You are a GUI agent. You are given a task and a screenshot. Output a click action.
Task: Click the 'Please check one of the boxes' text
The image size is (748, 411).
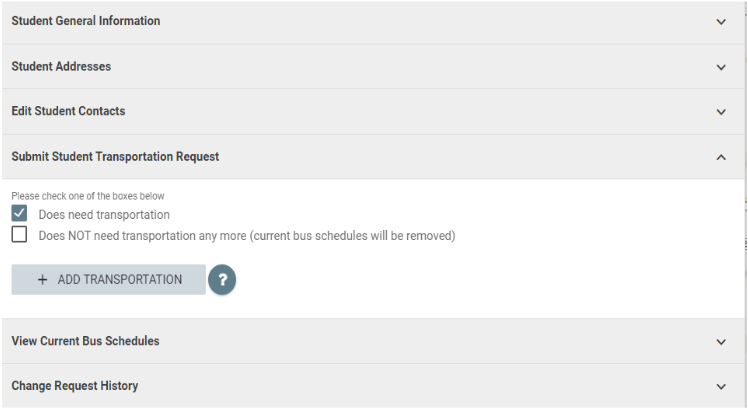(88, 196)
